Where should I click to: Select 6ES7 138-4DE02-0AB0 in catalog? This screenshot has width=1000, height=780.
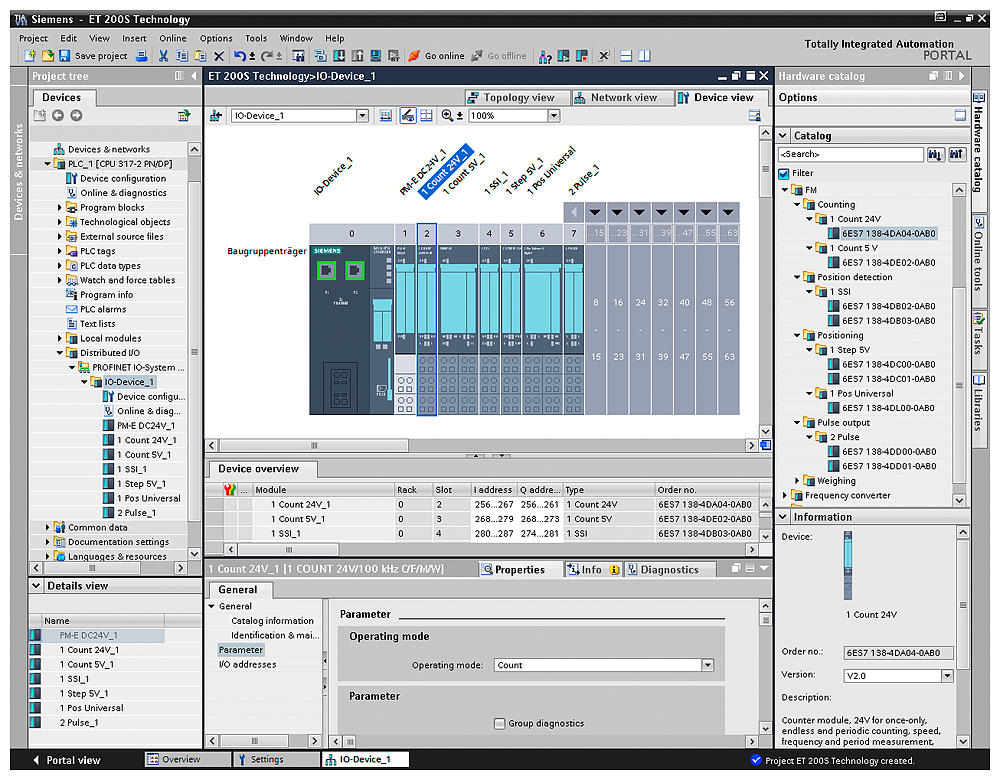tap(888, 262)
